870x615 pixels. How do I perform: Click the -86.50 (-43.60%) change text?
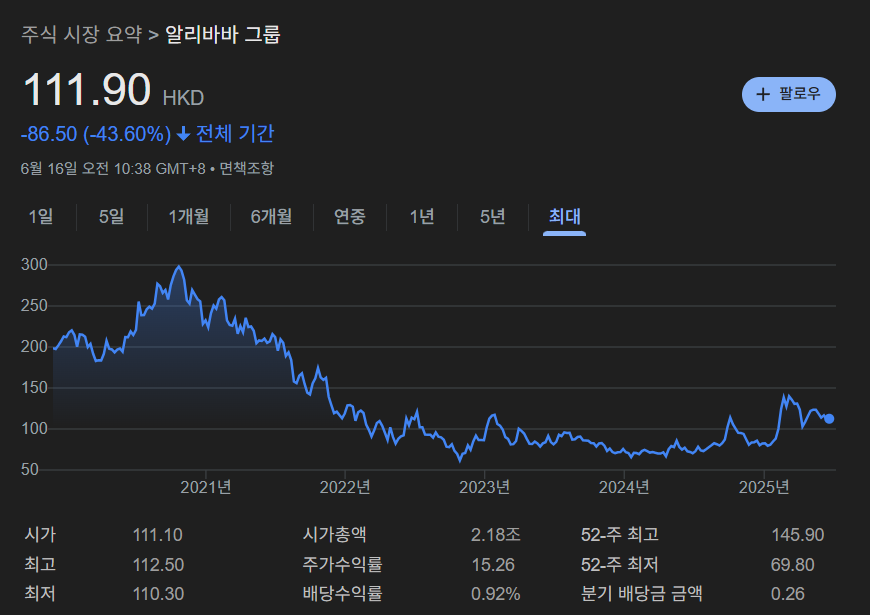coord(96,134)
